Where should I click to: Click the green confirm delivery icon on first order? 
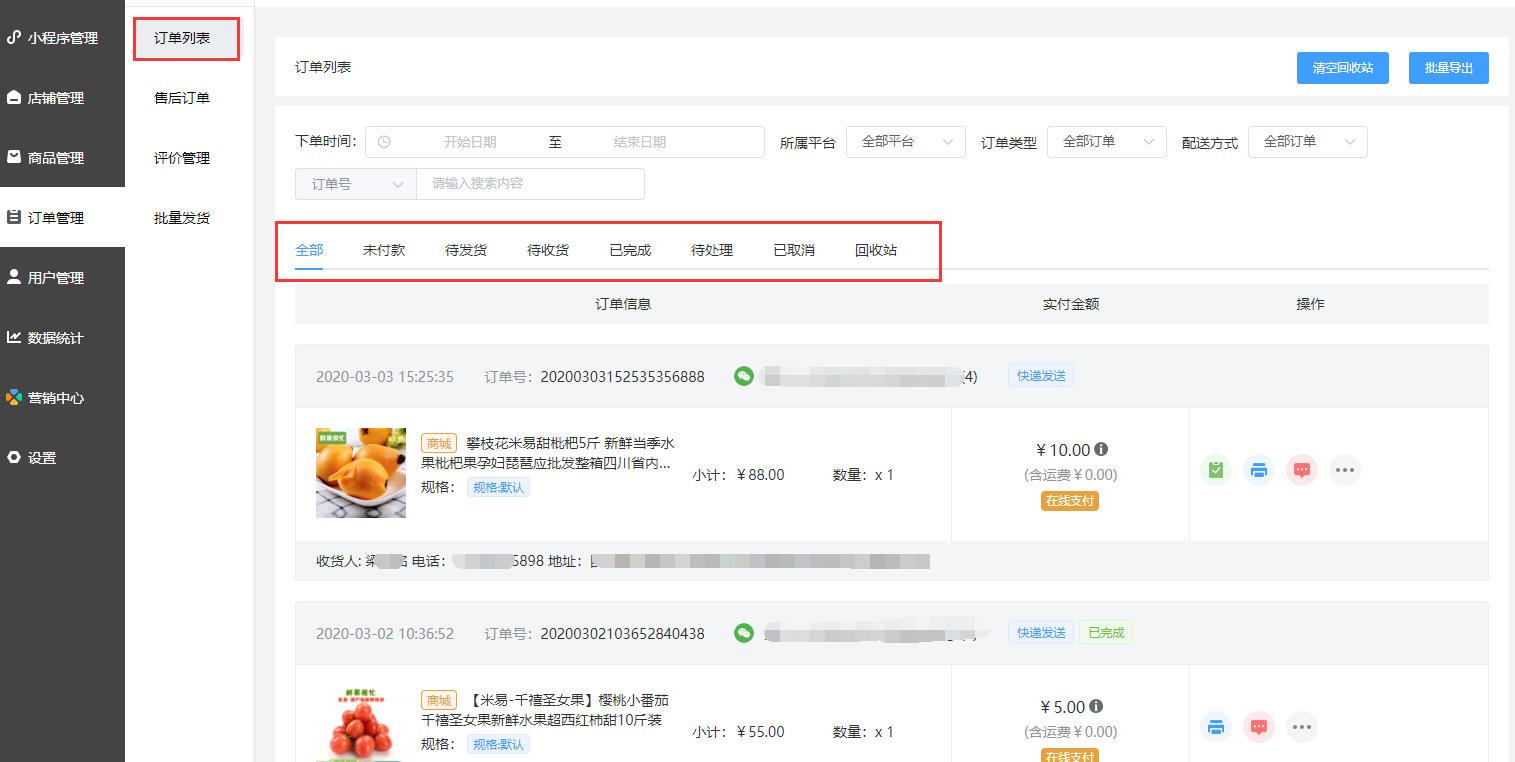pos(1215,470)
